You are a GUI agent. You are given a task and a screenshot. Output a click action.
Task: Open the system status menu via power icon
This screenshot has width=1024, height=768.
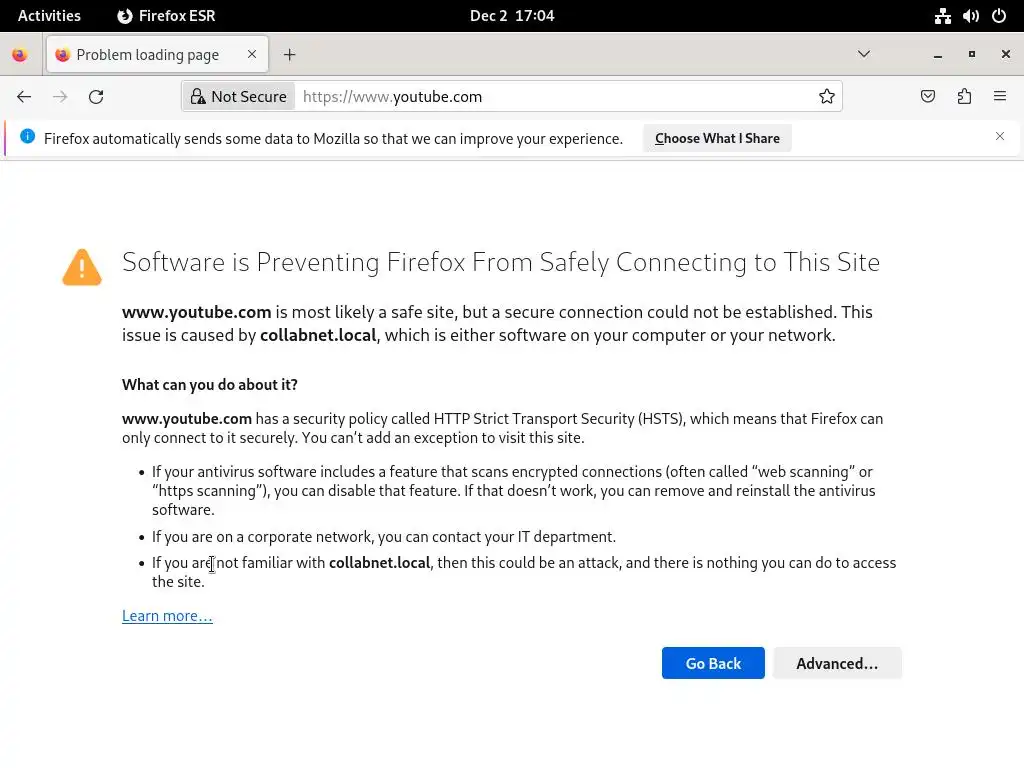[x=999, y=16]
